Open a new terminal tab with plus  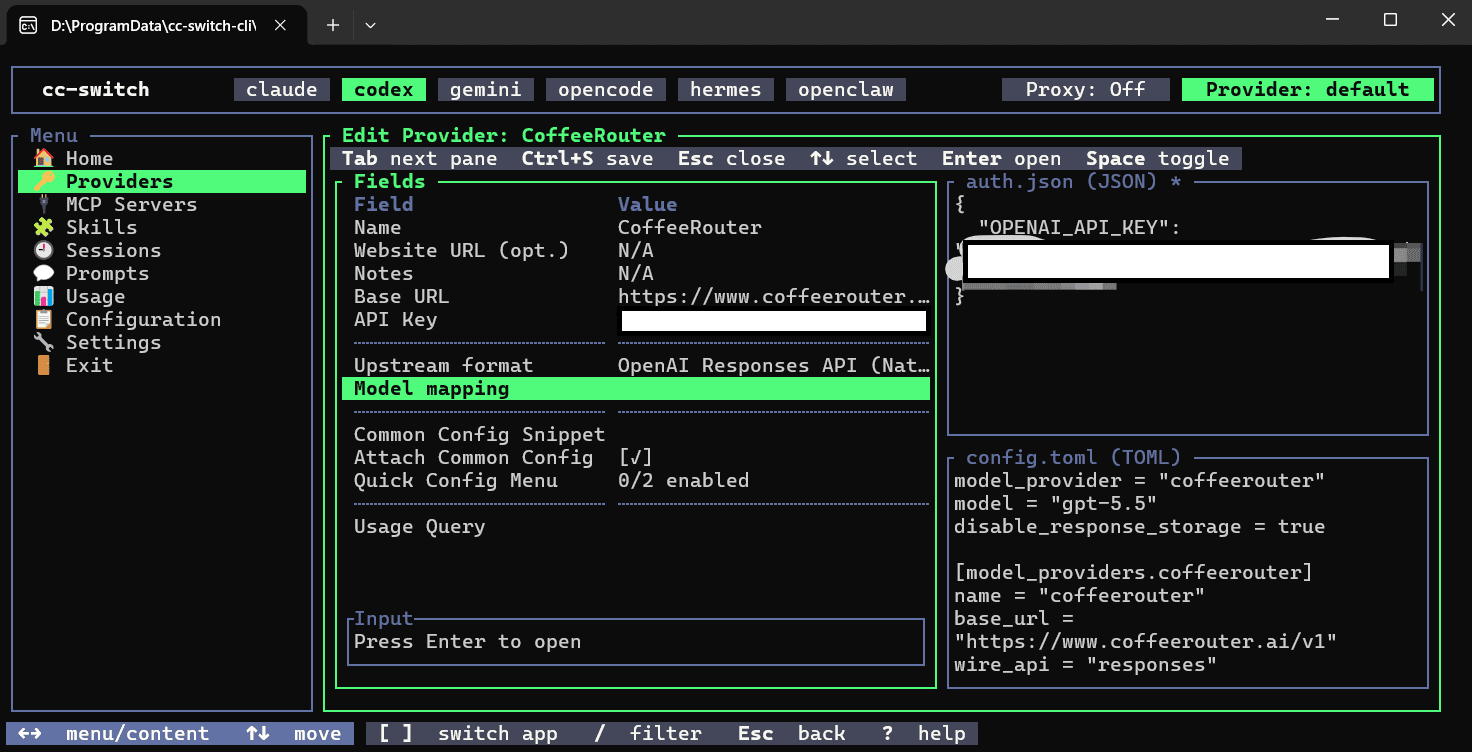pyautogui.click(x=333, y=25)
